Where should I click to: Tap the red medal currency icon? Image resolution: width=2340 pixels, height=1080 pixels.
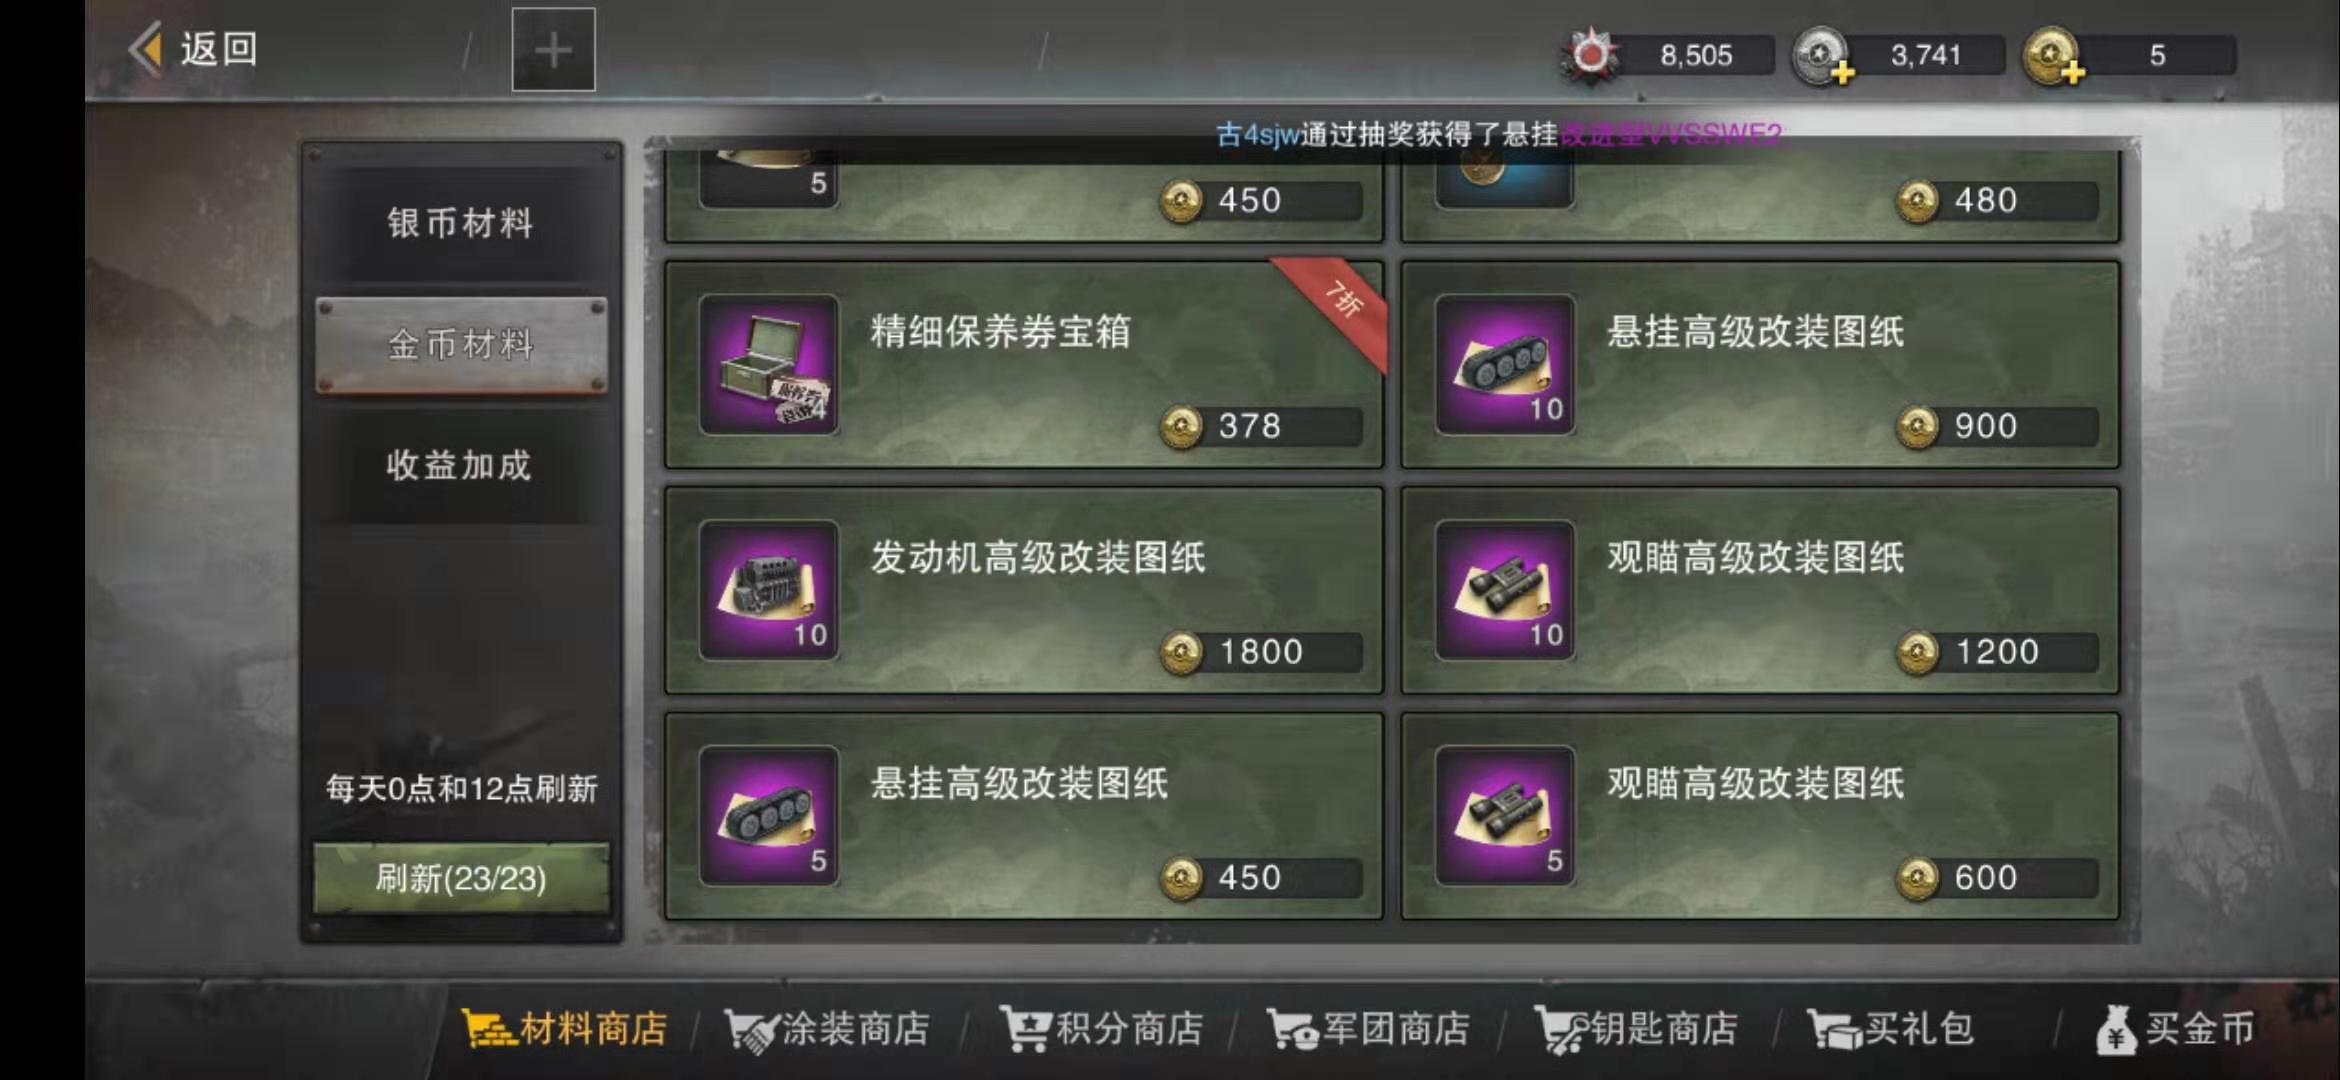1590,54
